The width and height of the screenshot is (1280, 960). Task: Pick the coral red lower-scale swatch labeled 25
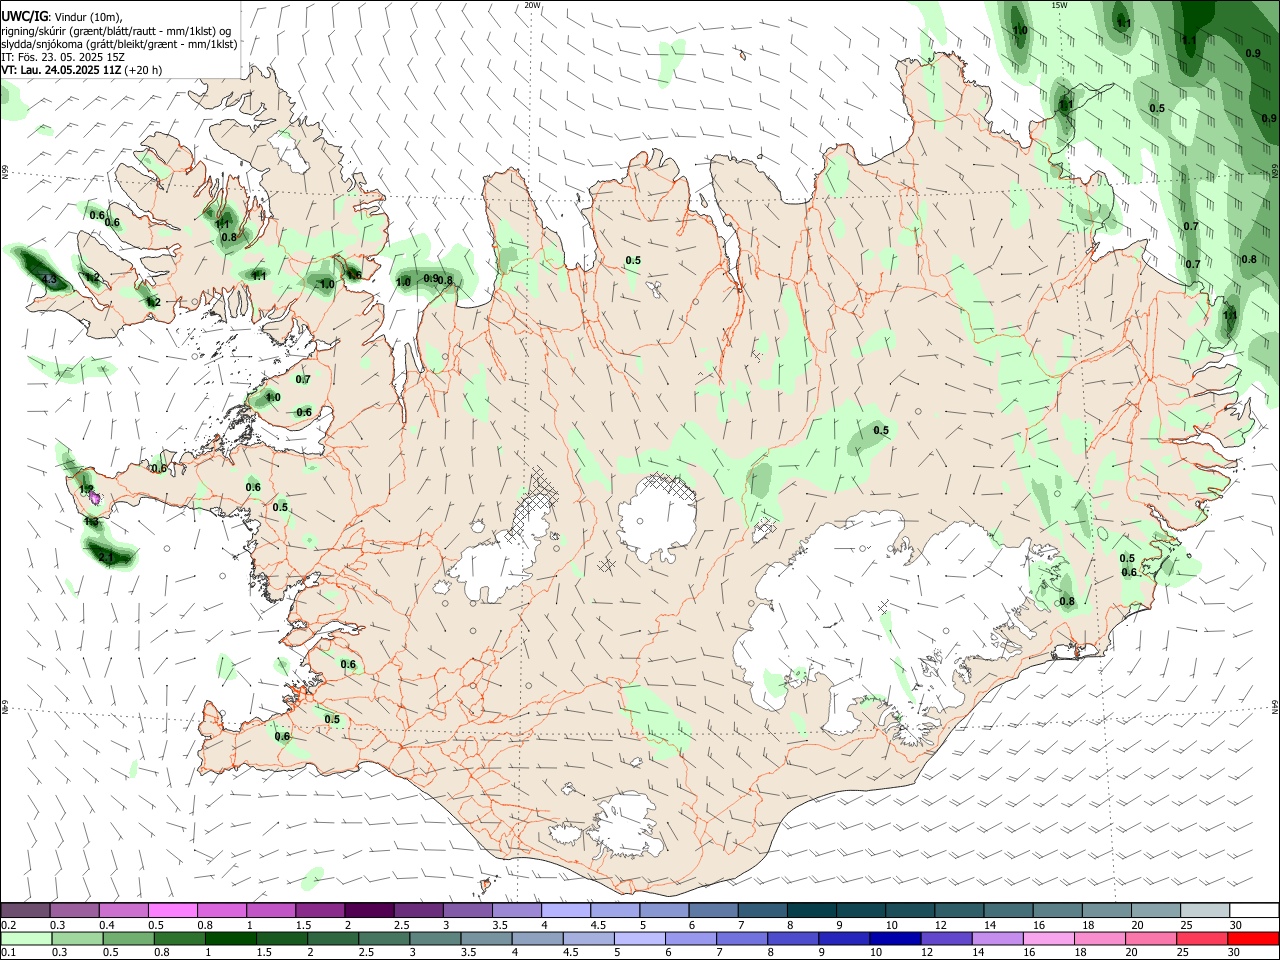pos(1203,938)
